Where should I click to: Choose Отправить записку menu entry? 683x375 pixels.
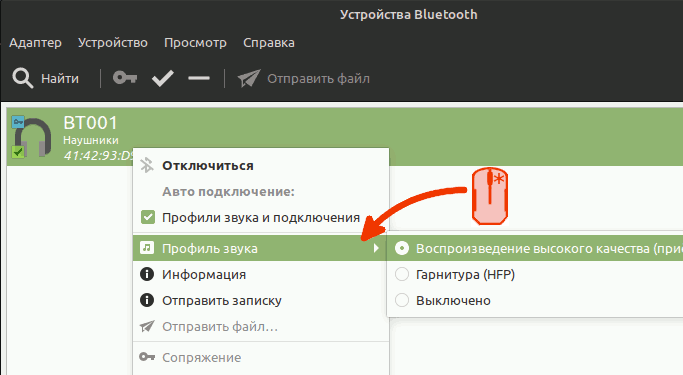261,301
